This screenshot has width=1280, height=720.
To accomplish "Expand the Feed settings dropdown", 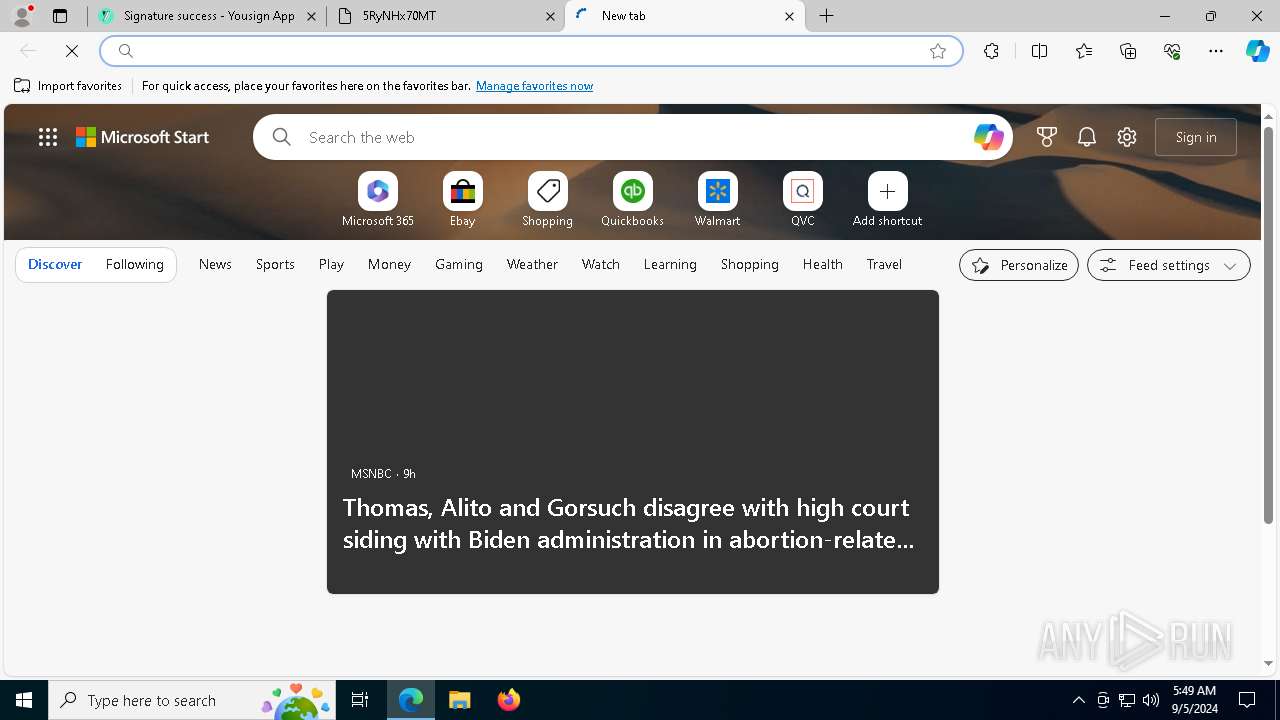I will (1169, 265).
